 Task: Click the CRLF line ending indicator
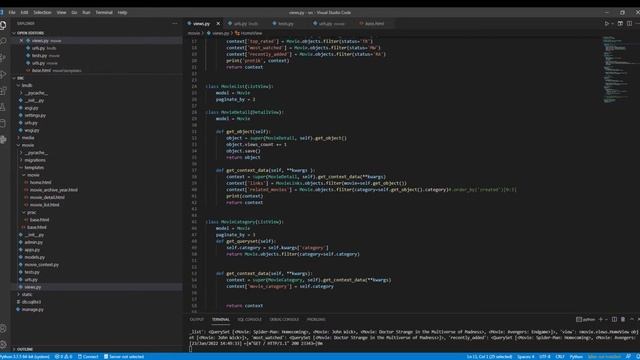(560, 357)
